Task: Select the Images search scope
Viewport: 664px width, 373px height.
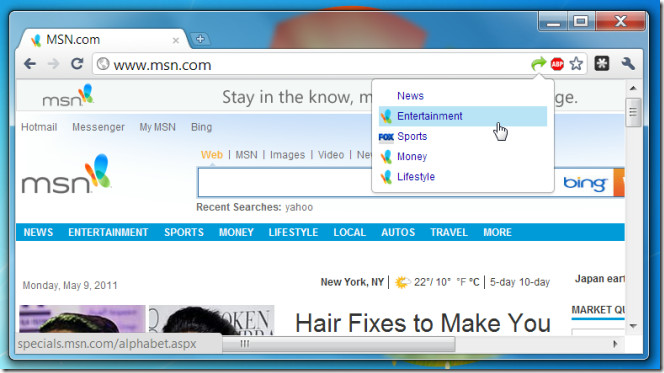Action: [x=287, y=155]
